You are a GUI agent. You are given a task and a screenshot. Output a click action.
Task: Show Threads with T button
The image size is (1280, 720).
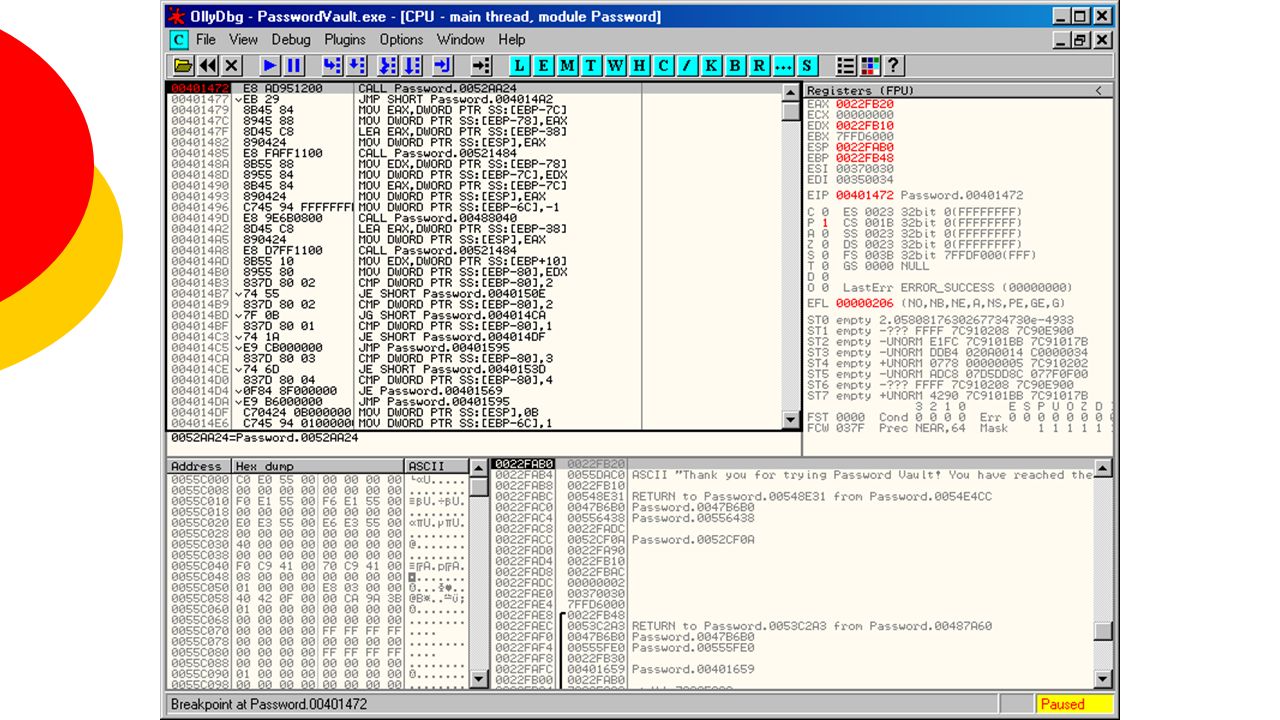(591, 66)
